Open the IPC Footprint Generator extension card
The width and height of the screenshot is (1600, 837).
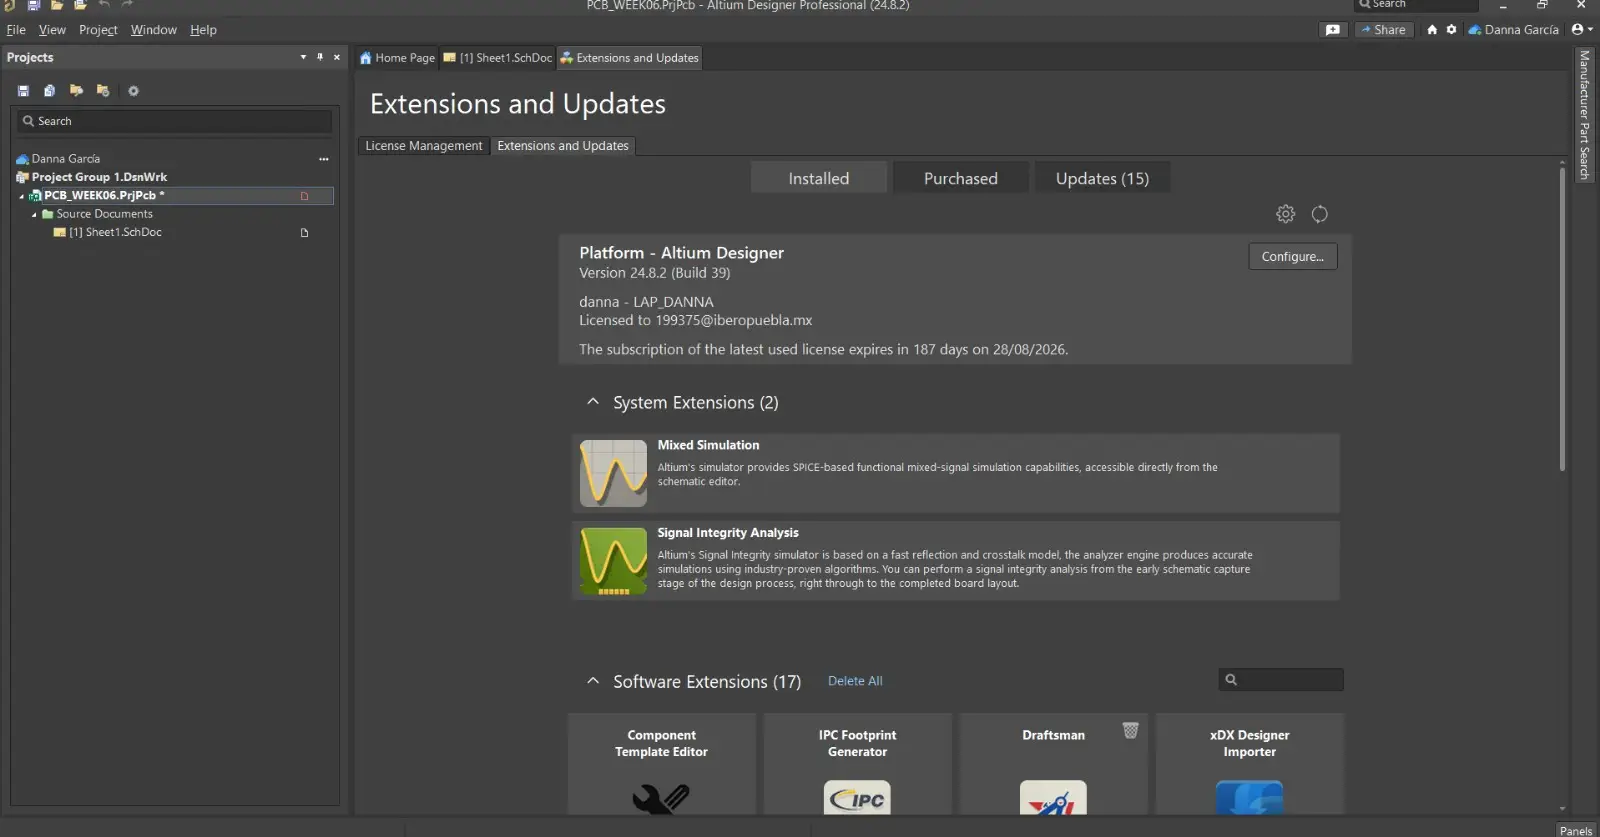point(858,764)
